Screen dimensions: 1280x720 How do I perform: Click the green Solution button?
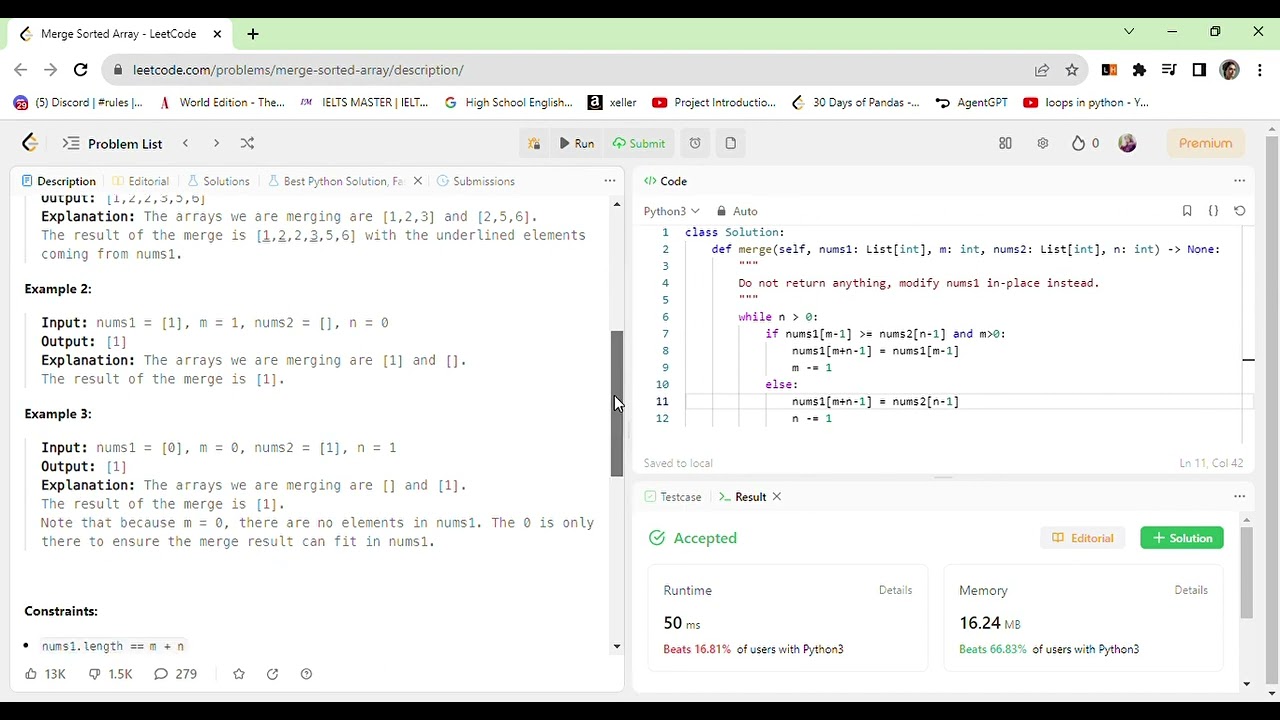[1182, 538]
